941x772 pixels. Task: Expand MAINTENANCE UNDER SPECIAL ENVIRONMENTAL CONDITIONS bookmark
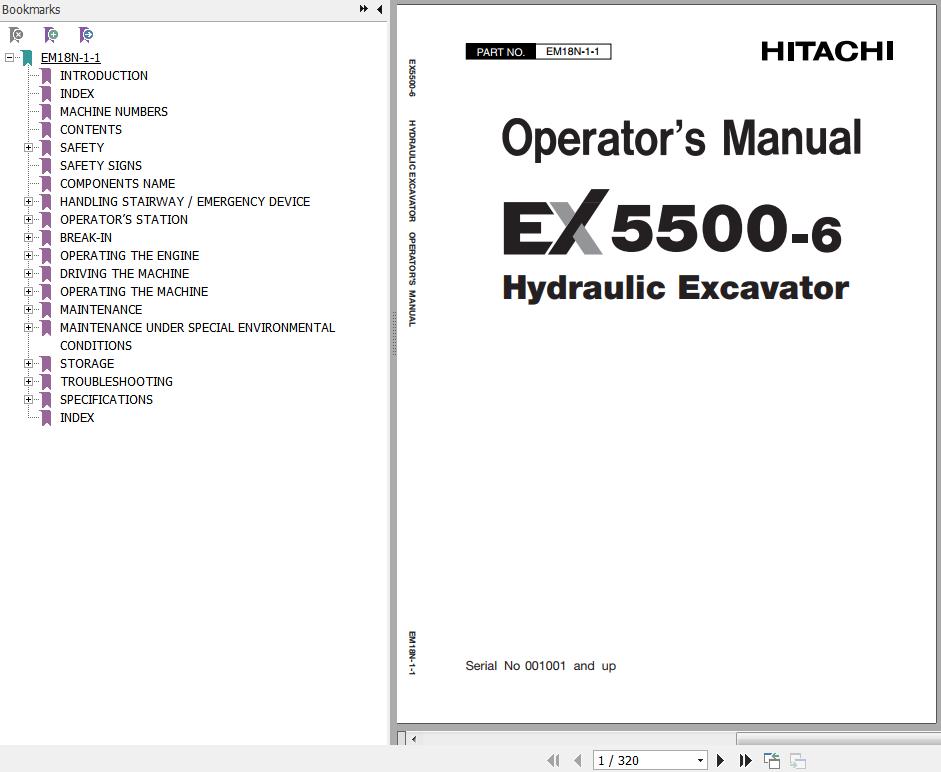28,328
